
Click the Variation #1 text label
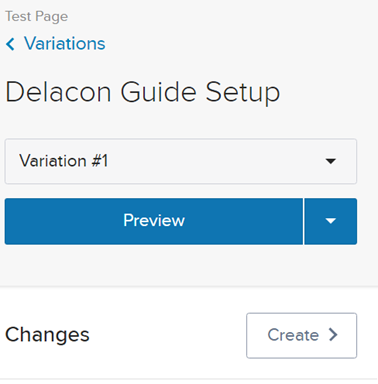point(64,161)
